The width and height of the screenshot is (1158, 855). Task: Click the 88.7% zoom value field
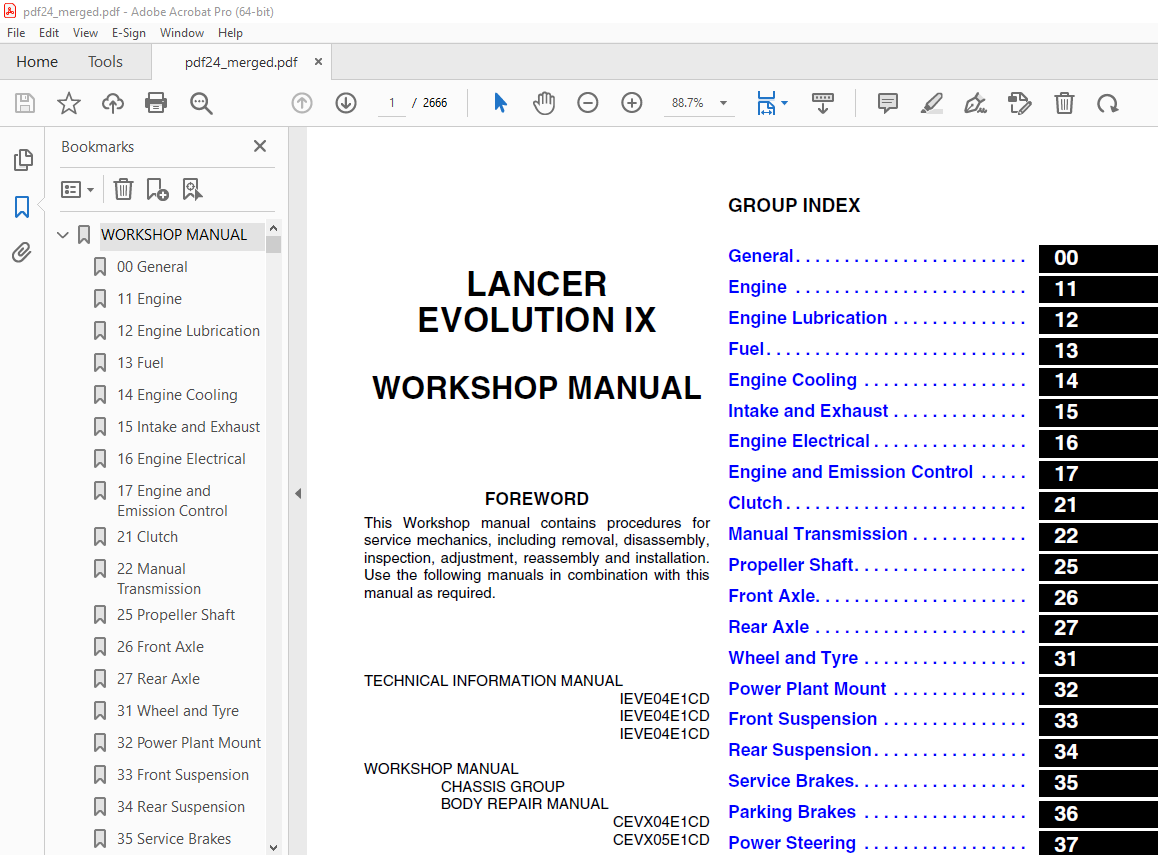click(688, 103)
